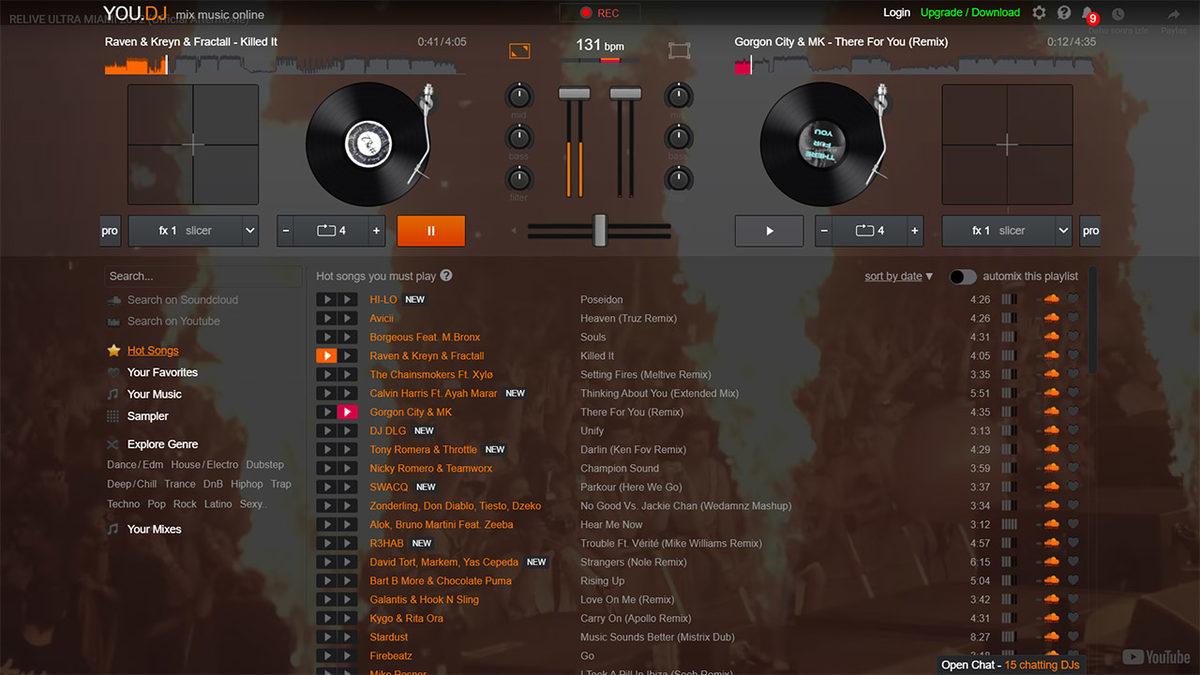
Task: Favorite the Killed It track with the heart
Action: (x=1072, y=355)
